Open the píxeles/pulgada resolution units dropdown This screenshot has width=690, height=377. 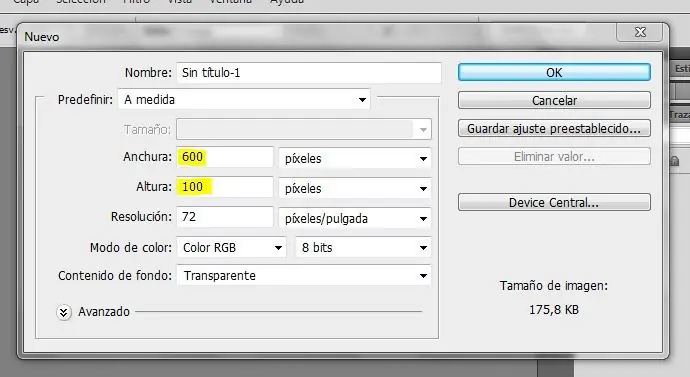355,218
